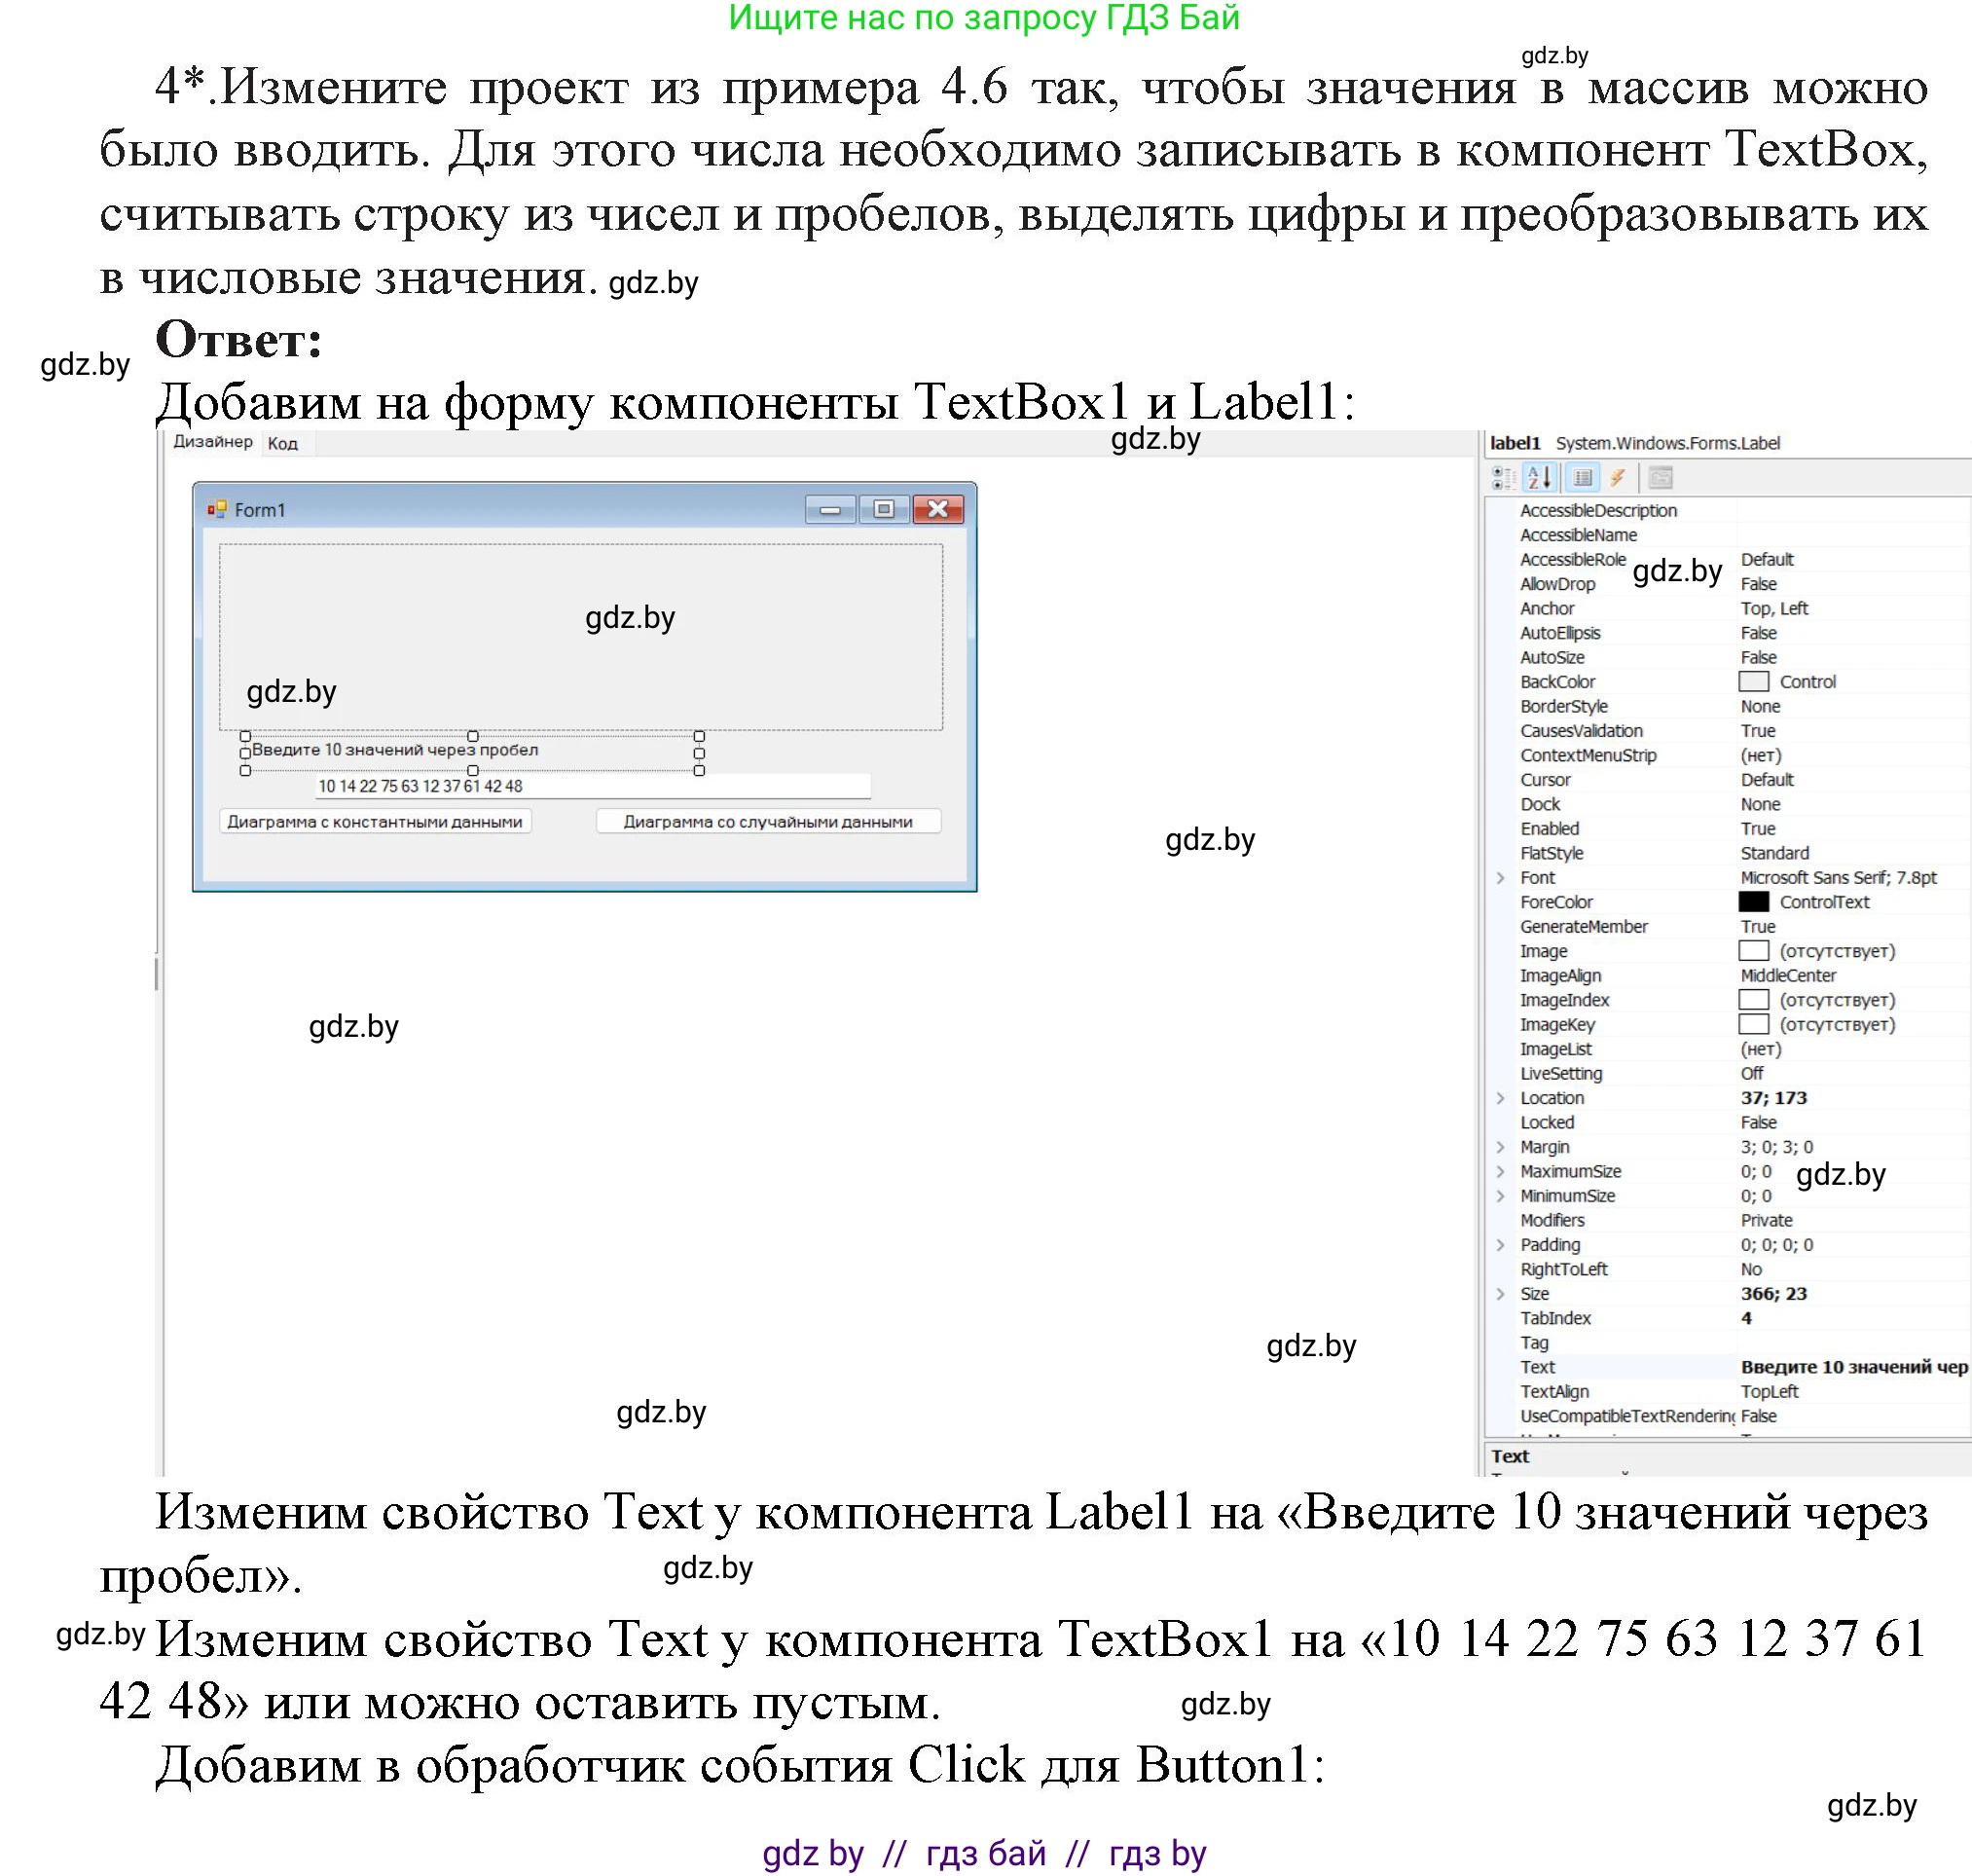
Task: Expand the Margin property
Action: [x=1500, y=1147]
